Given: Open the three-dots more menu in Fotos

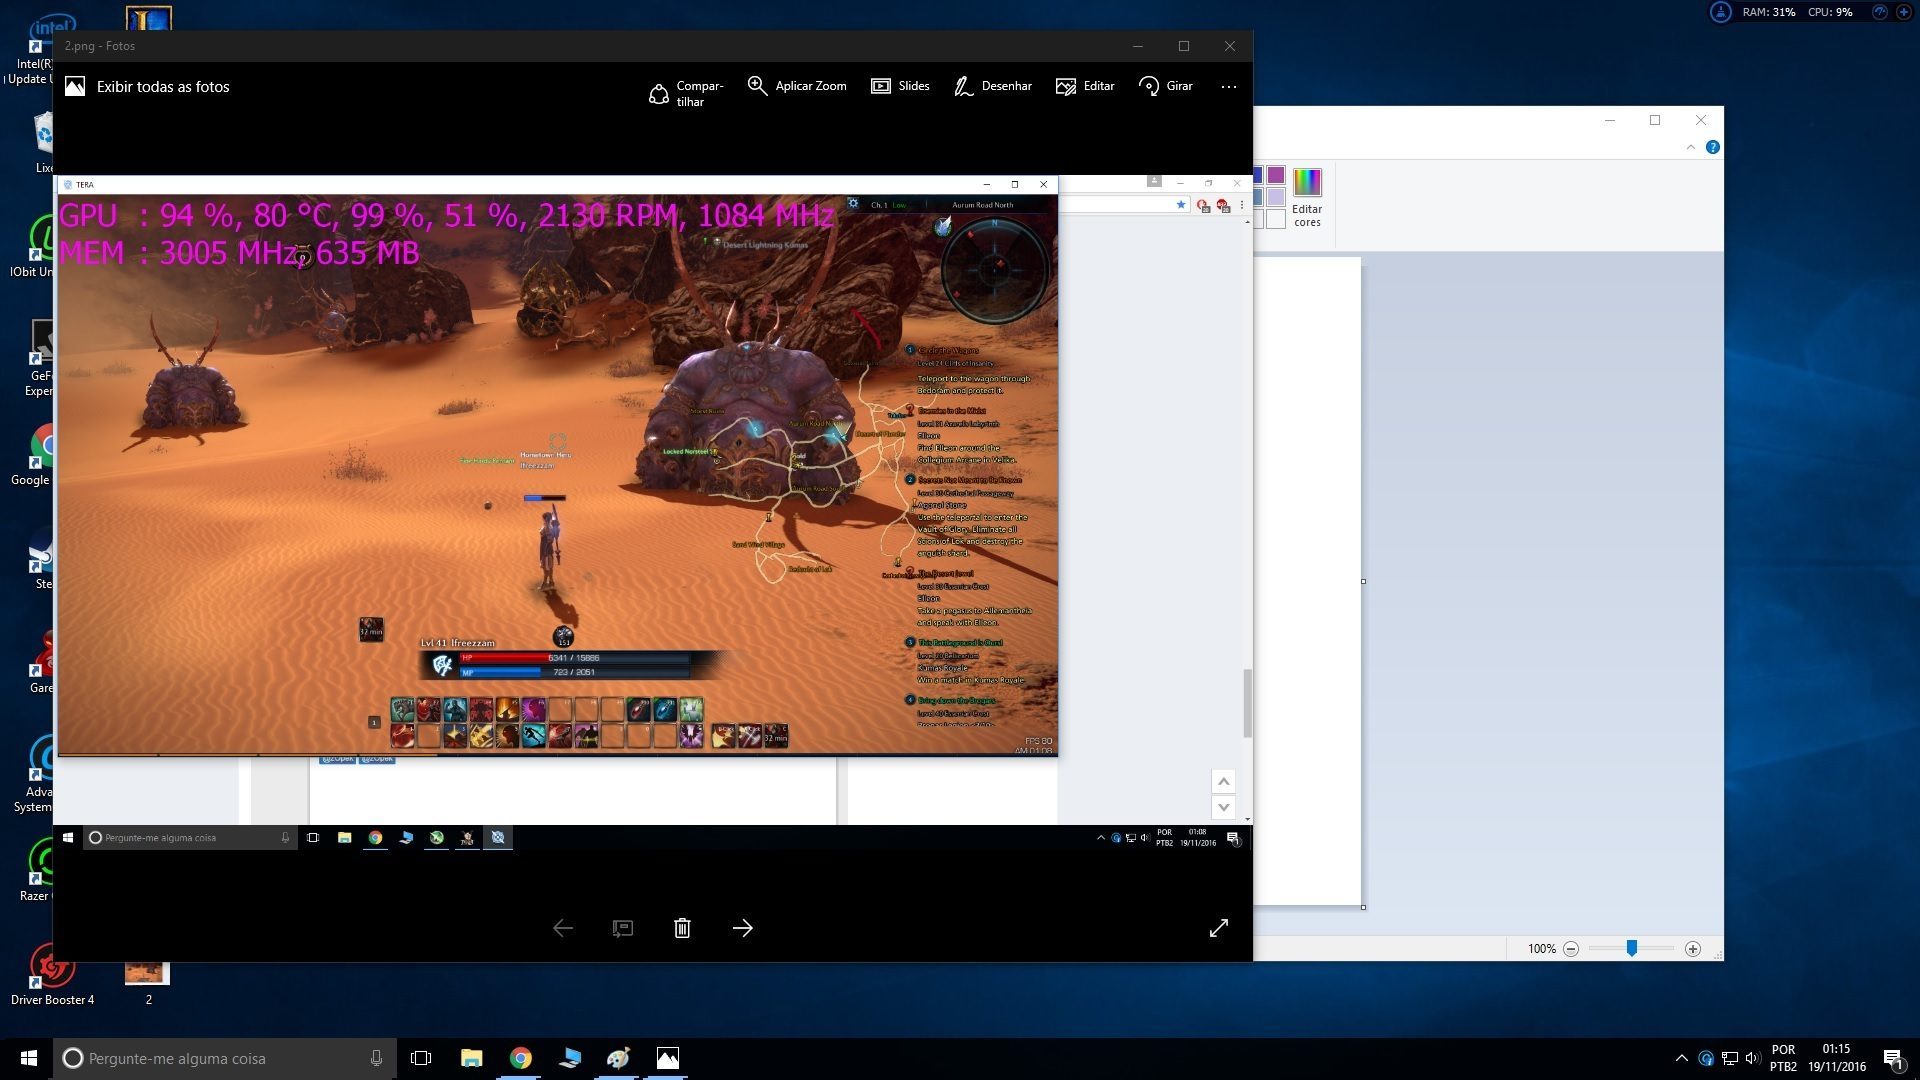Looking at the screenshot, I should pos(1229,87).
